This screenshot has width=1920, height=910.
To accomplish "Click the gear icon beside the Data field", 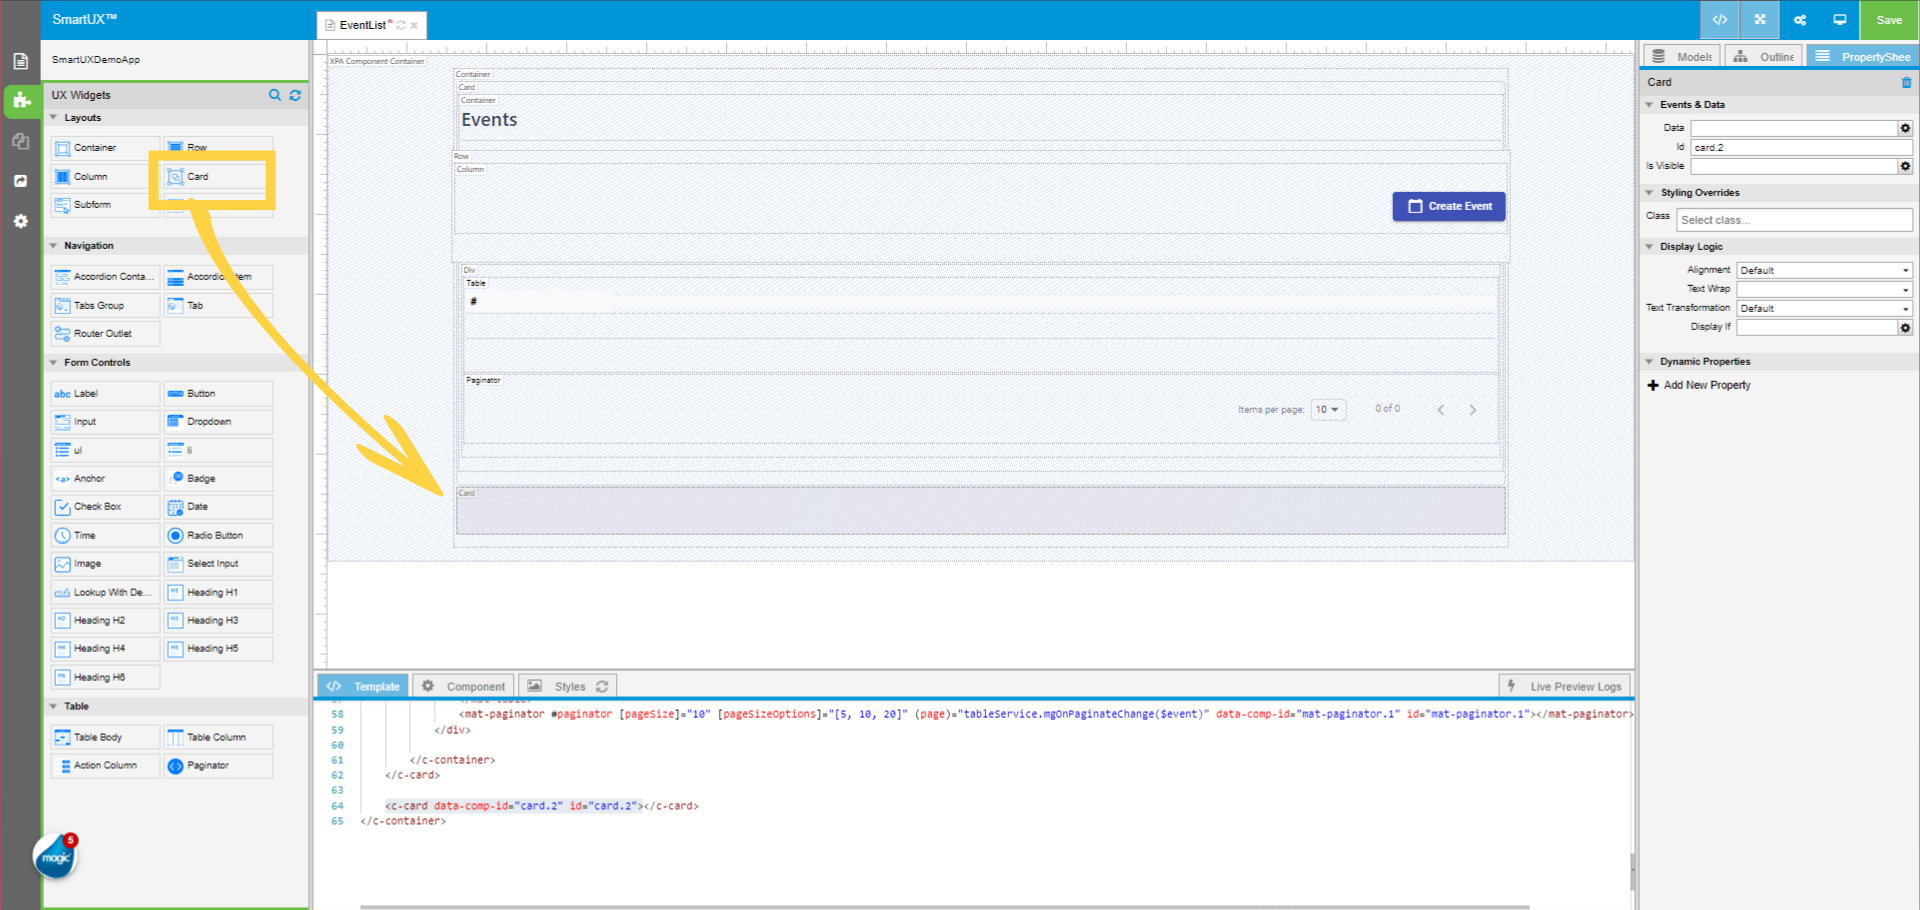I will tap(1905, 128).
